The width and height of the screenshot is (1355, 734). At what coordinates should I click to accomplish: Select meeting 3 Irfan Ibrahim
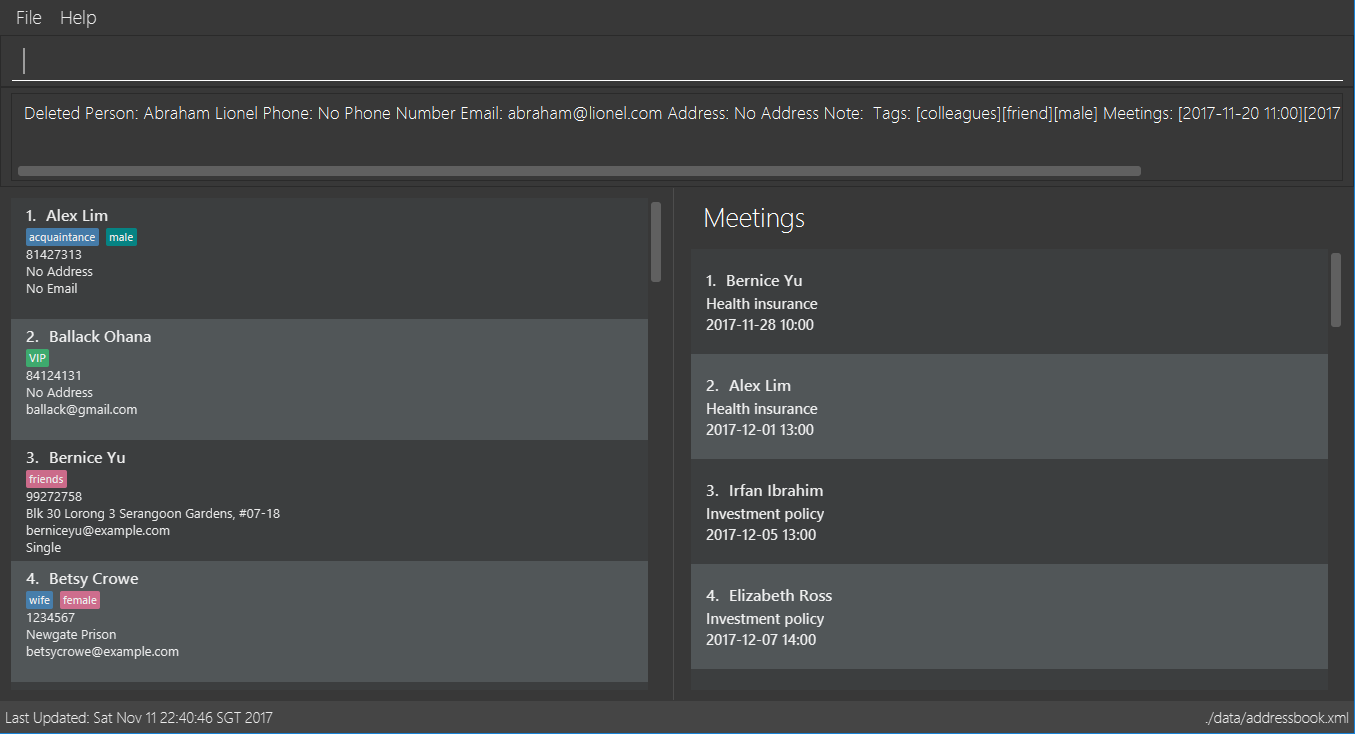pos(1009,512)
